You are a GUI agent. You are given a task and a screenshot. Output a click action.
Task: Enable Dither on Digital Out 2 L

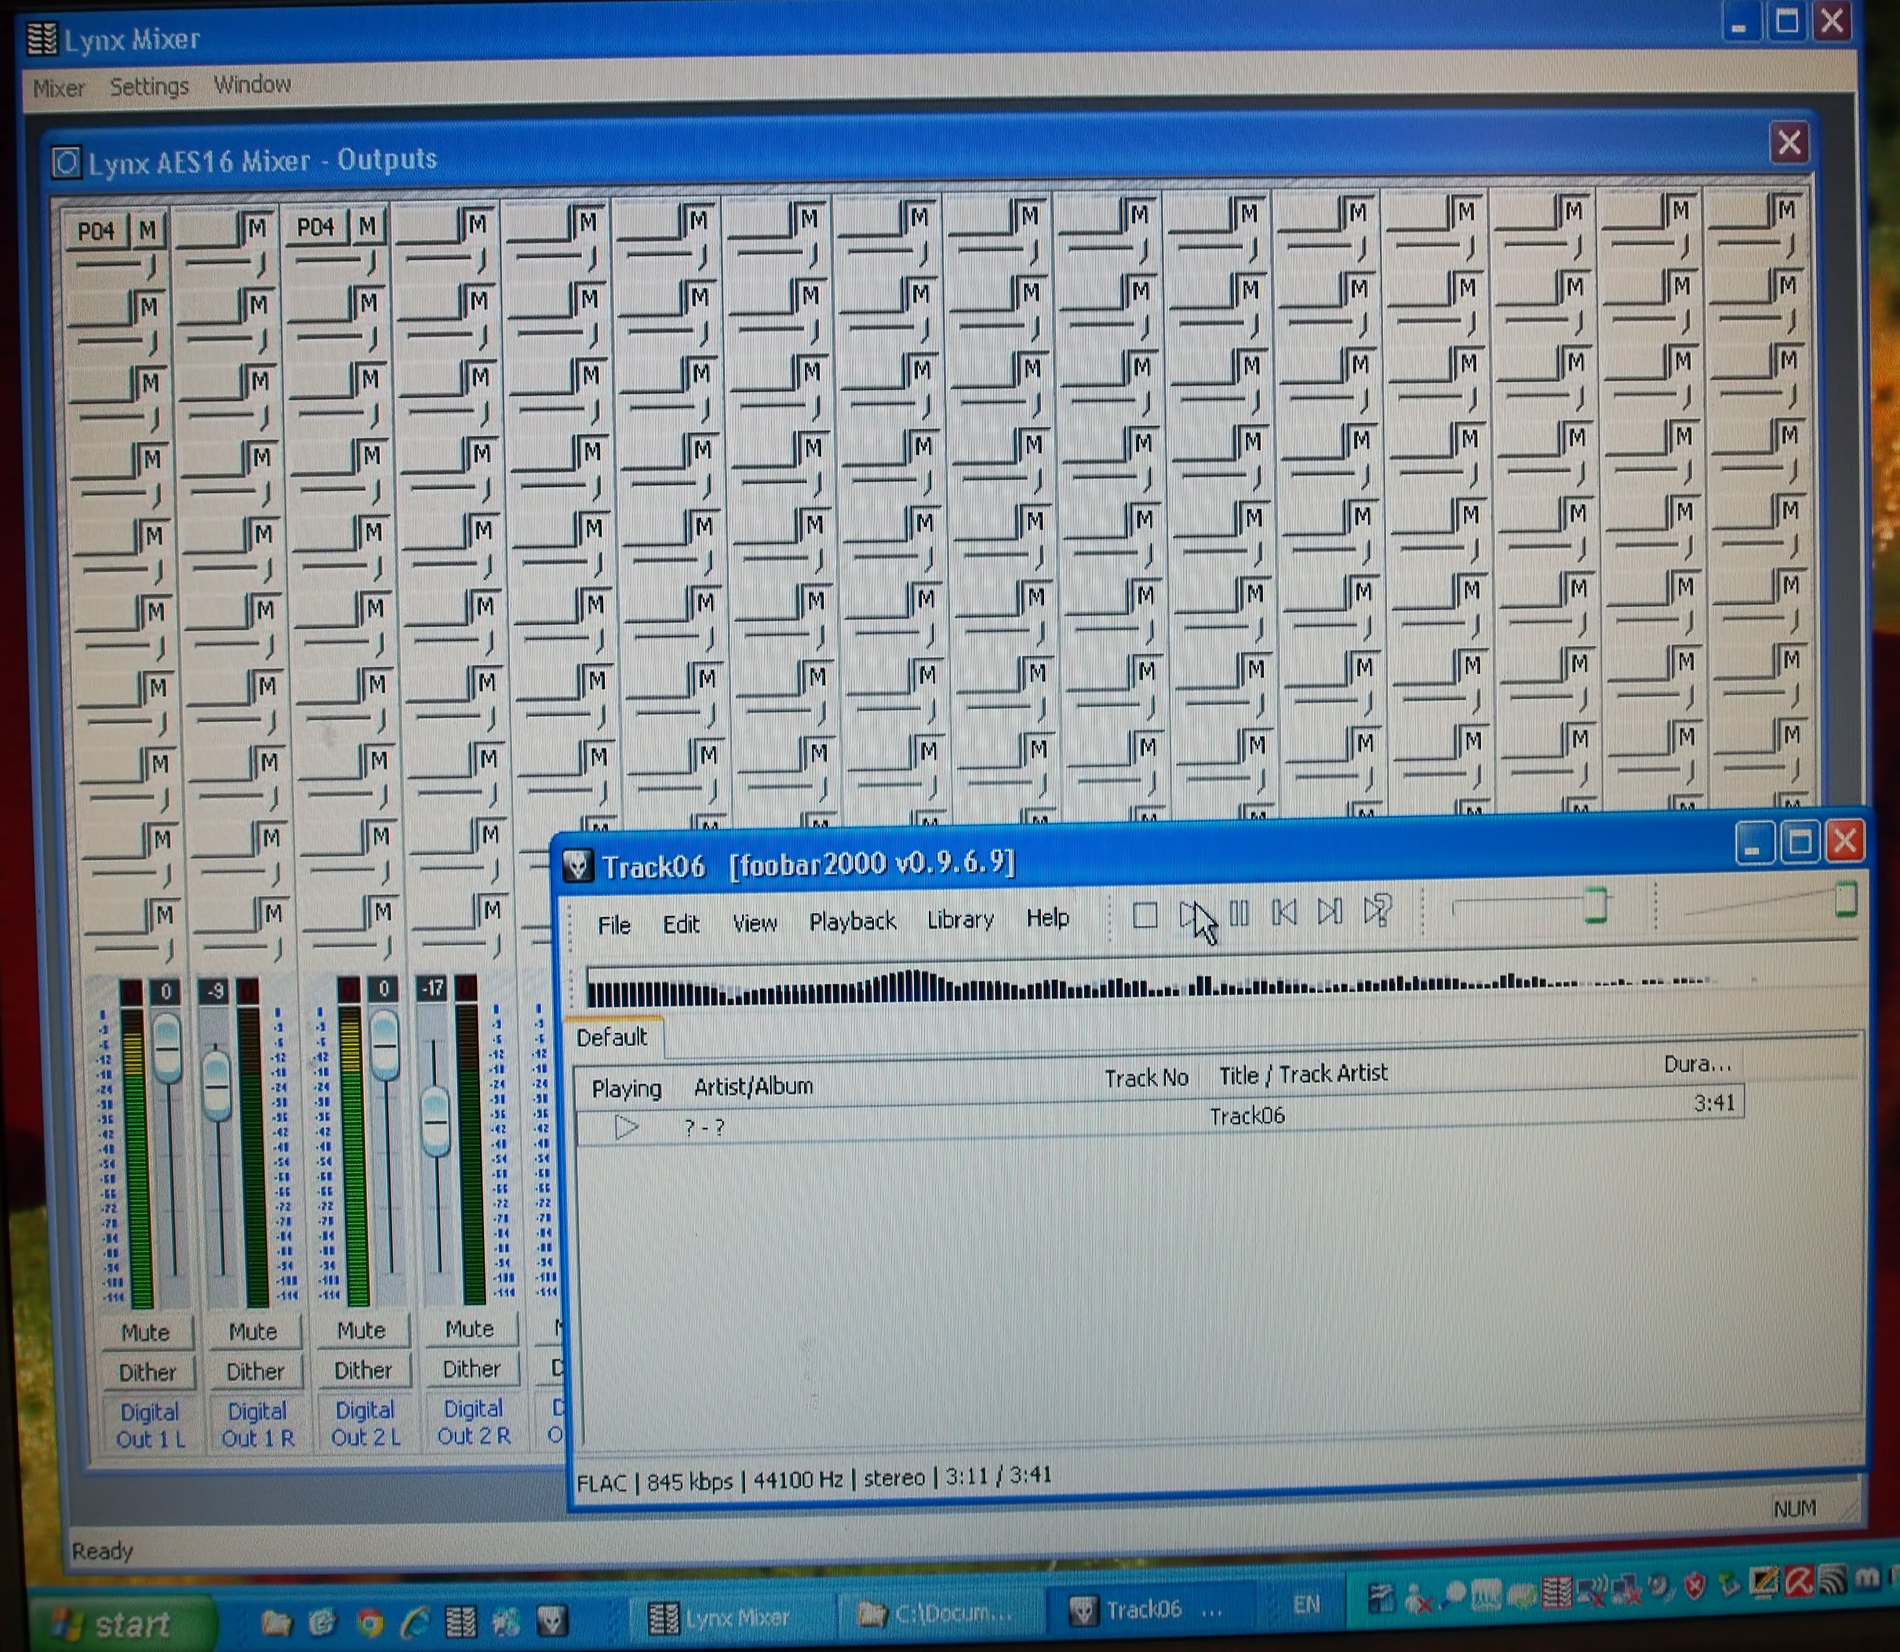363,1370
